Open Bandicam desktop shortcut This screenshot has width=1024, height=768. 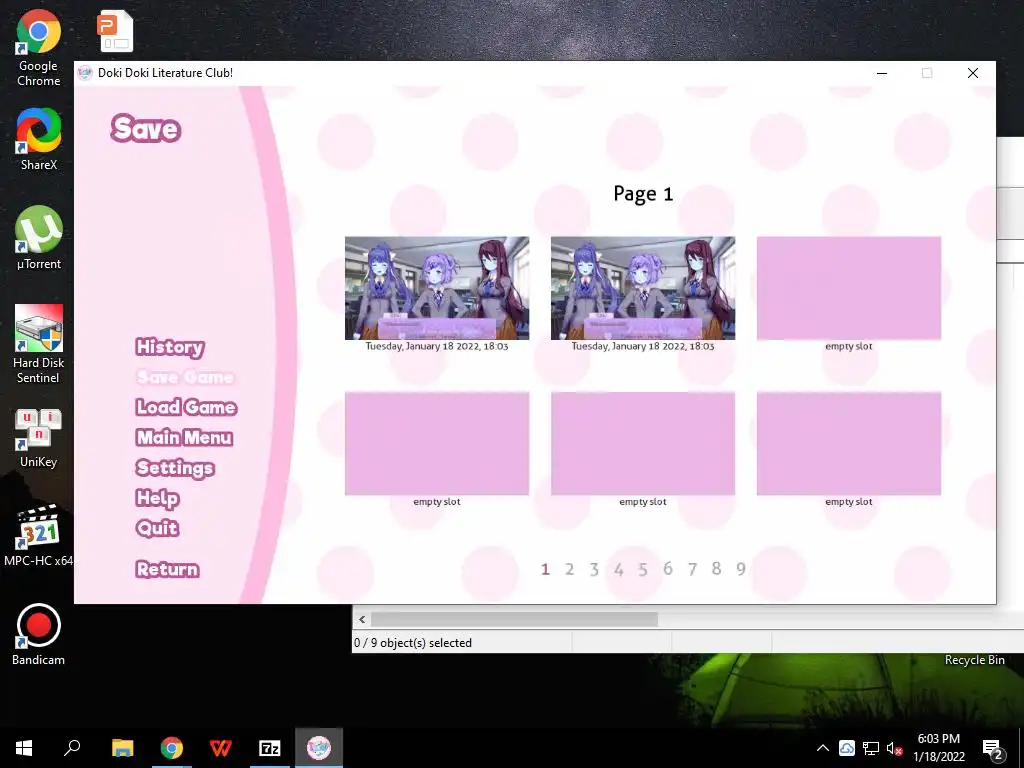point(39,635)
